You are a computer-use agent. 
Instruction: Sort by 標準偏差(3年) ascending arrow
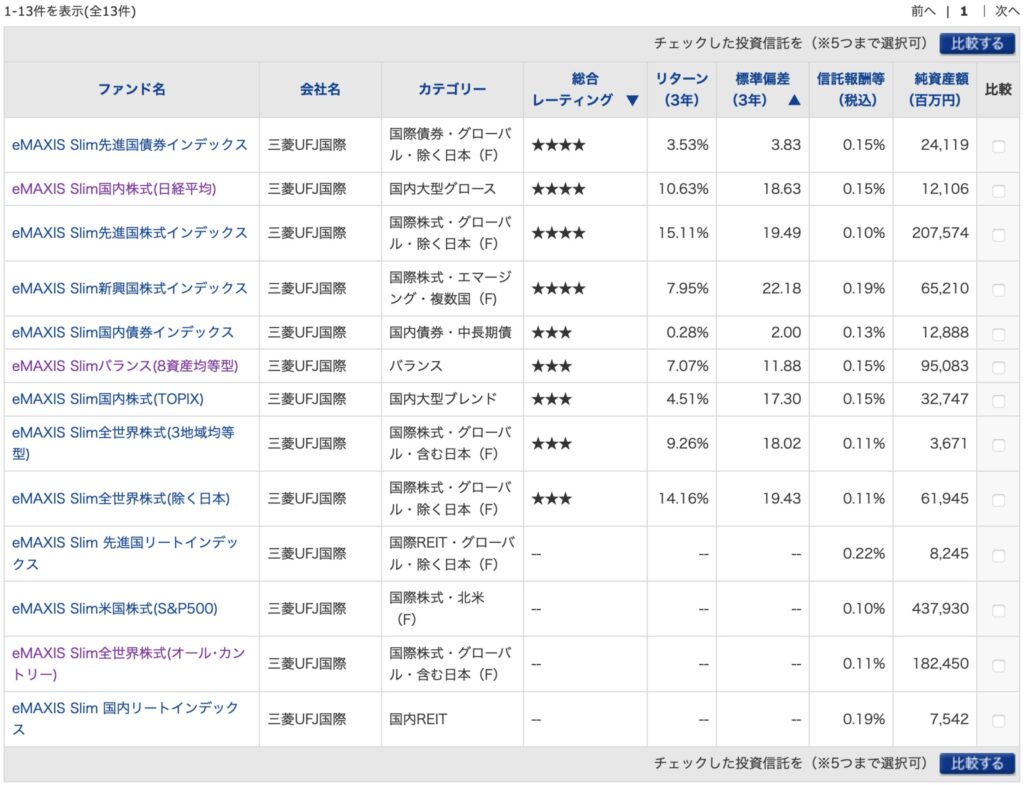(x=793, y=101)
